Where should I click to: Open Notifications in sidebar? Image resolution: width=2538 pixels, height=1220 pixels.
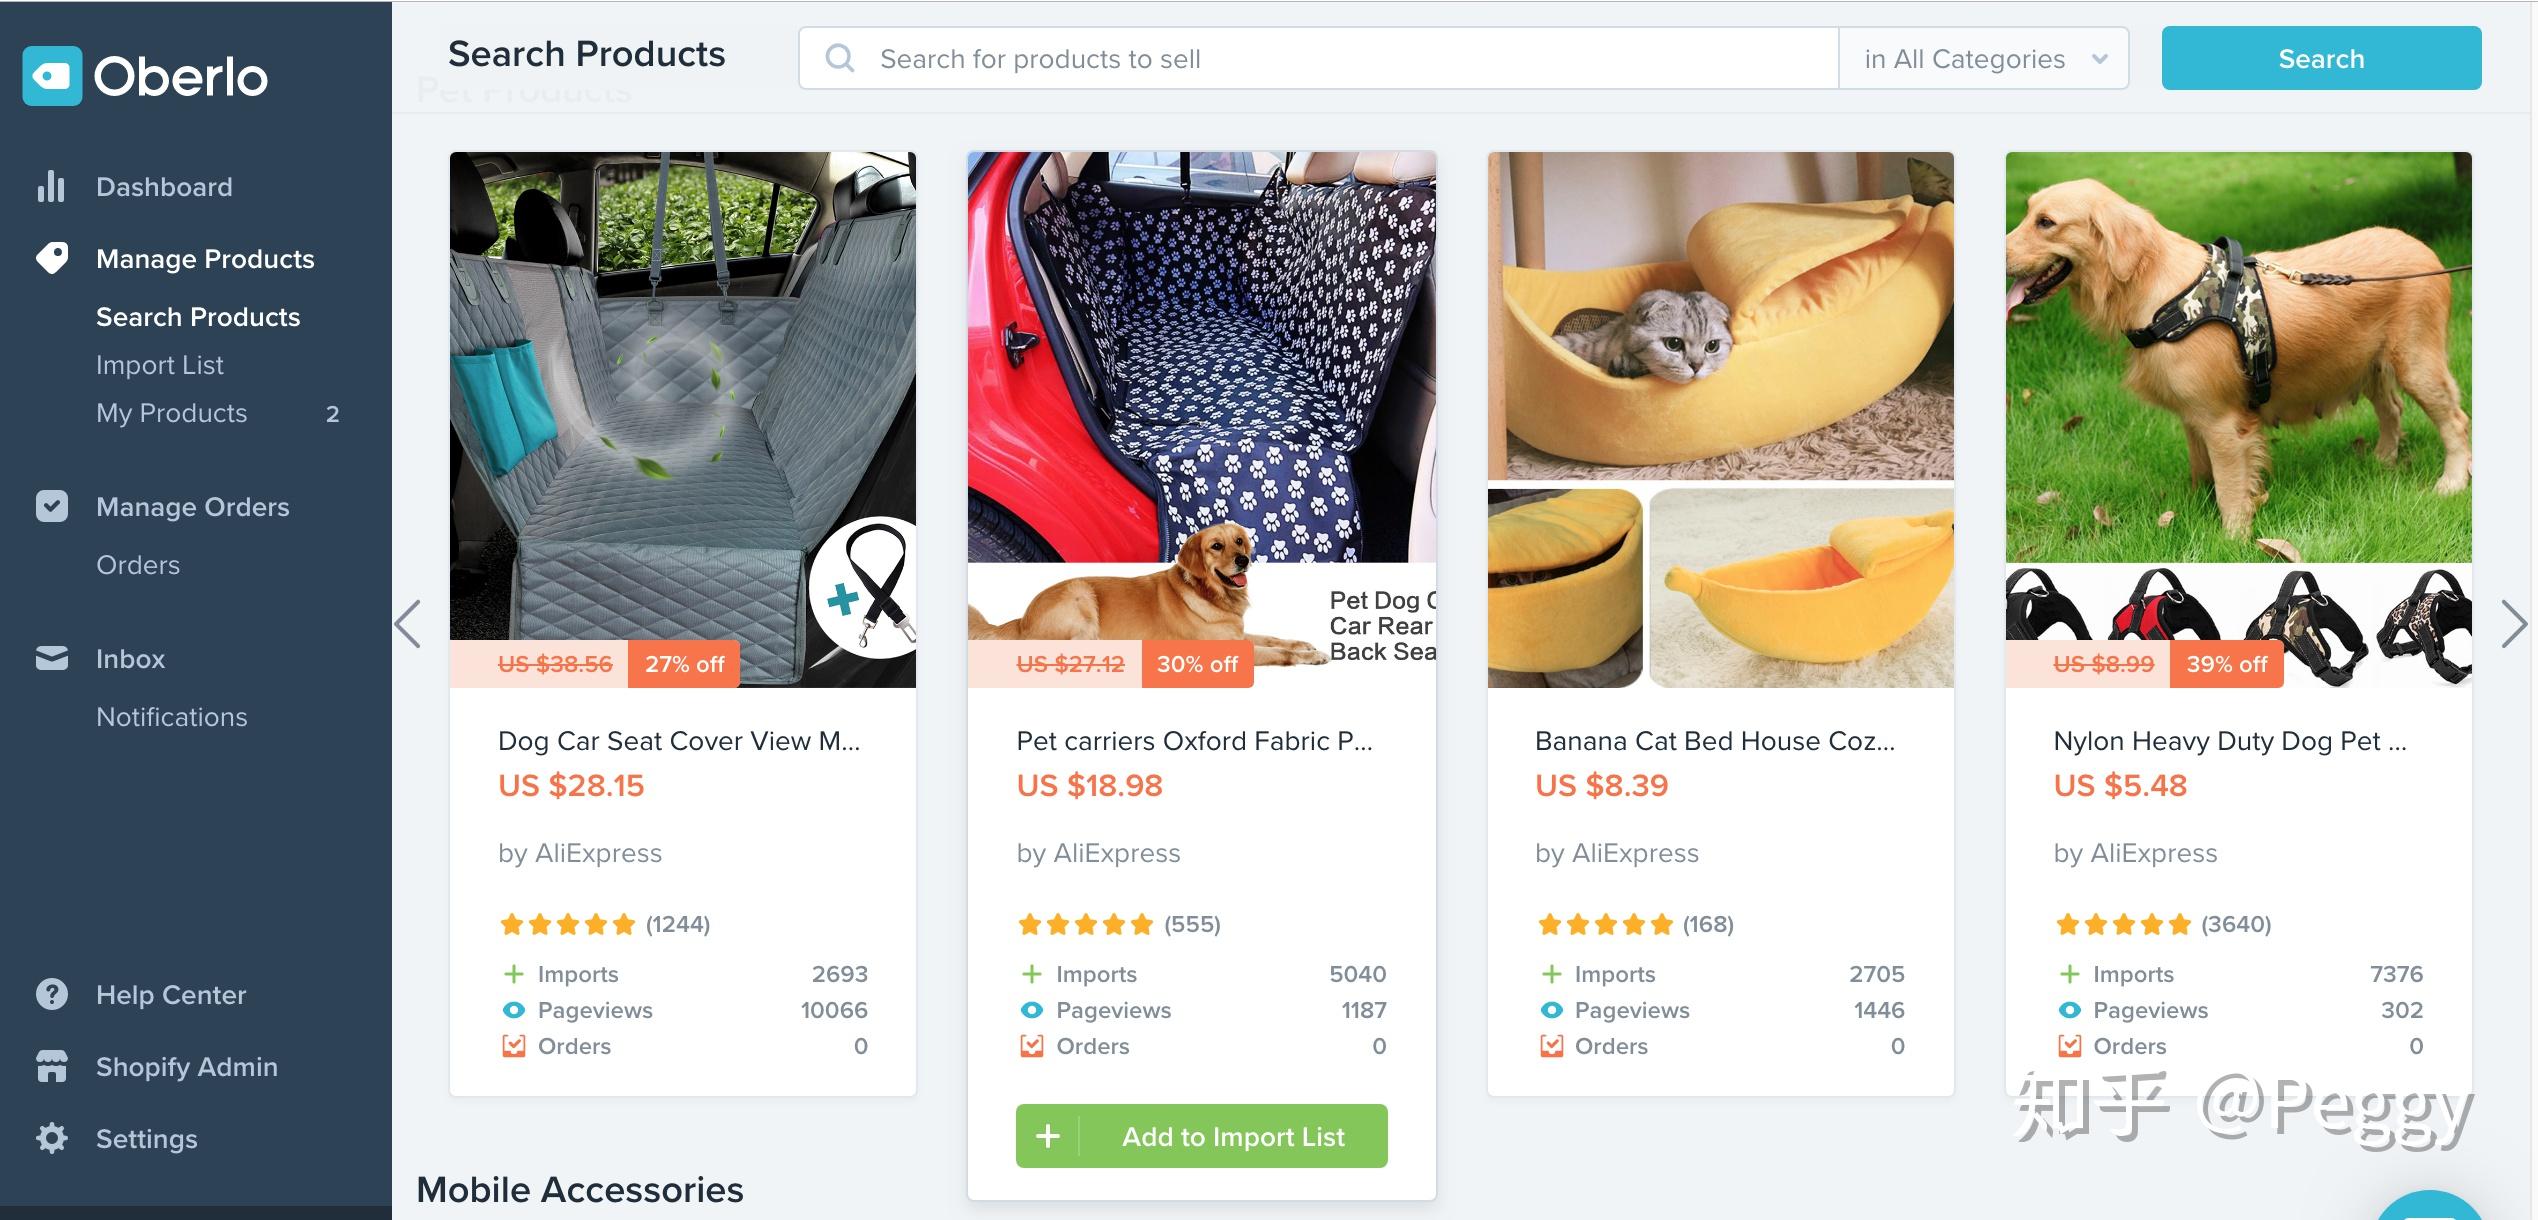172,717
